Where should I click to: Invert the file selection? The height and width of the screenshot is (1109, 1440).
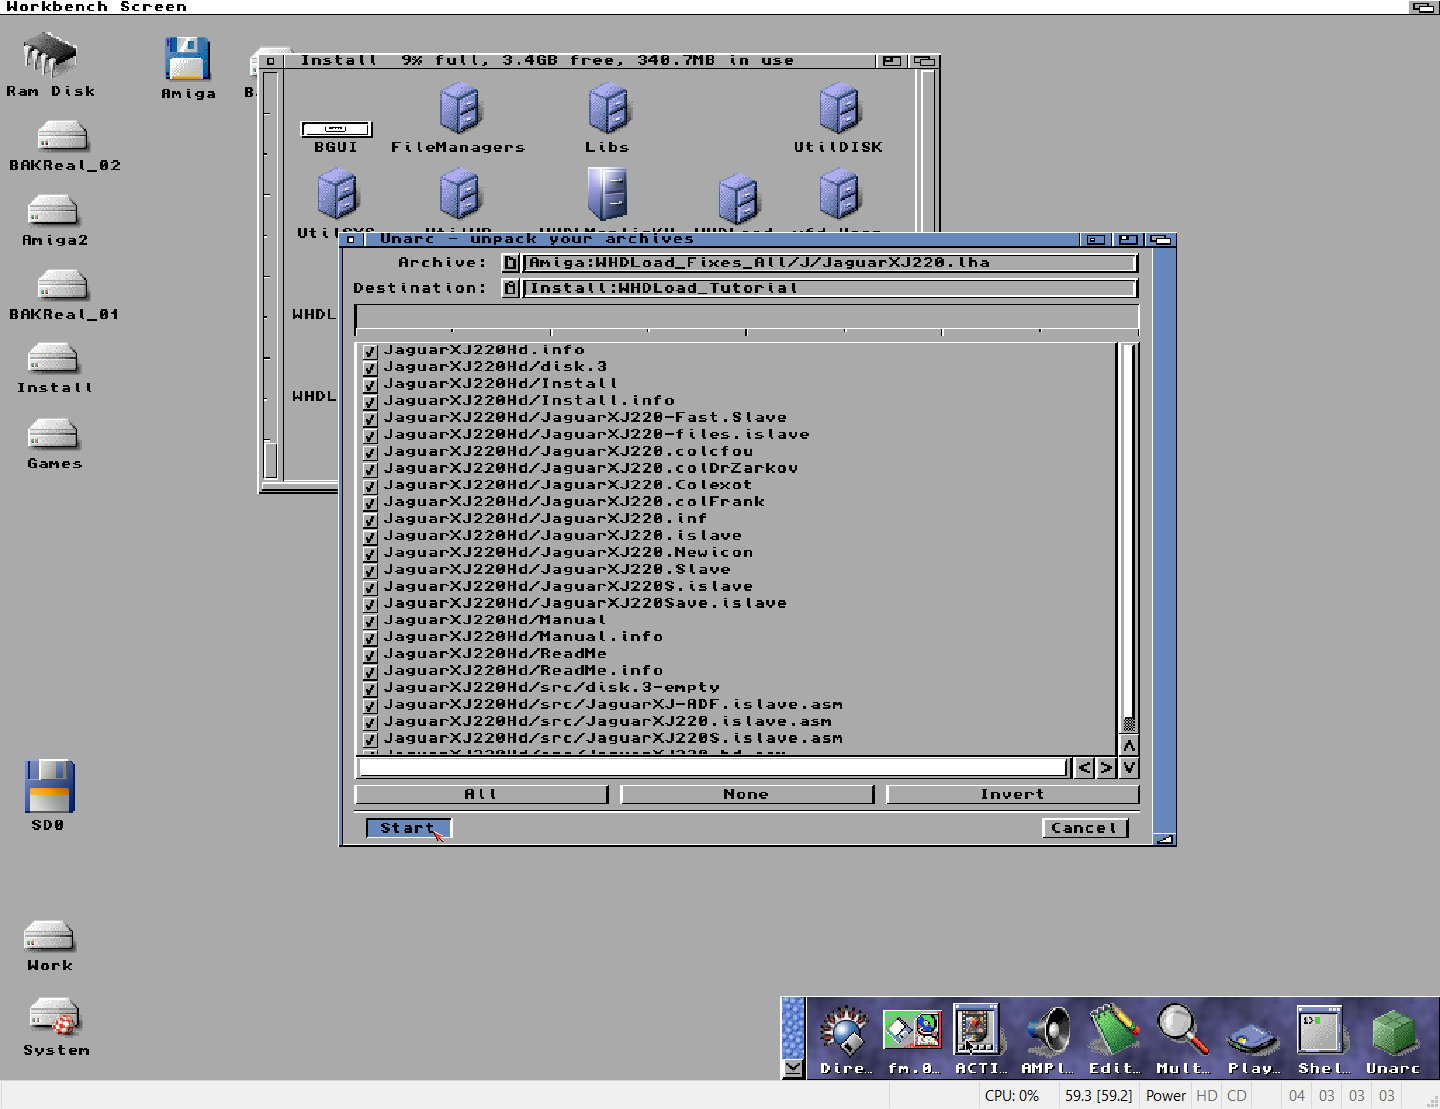[x=1013, y=794]
